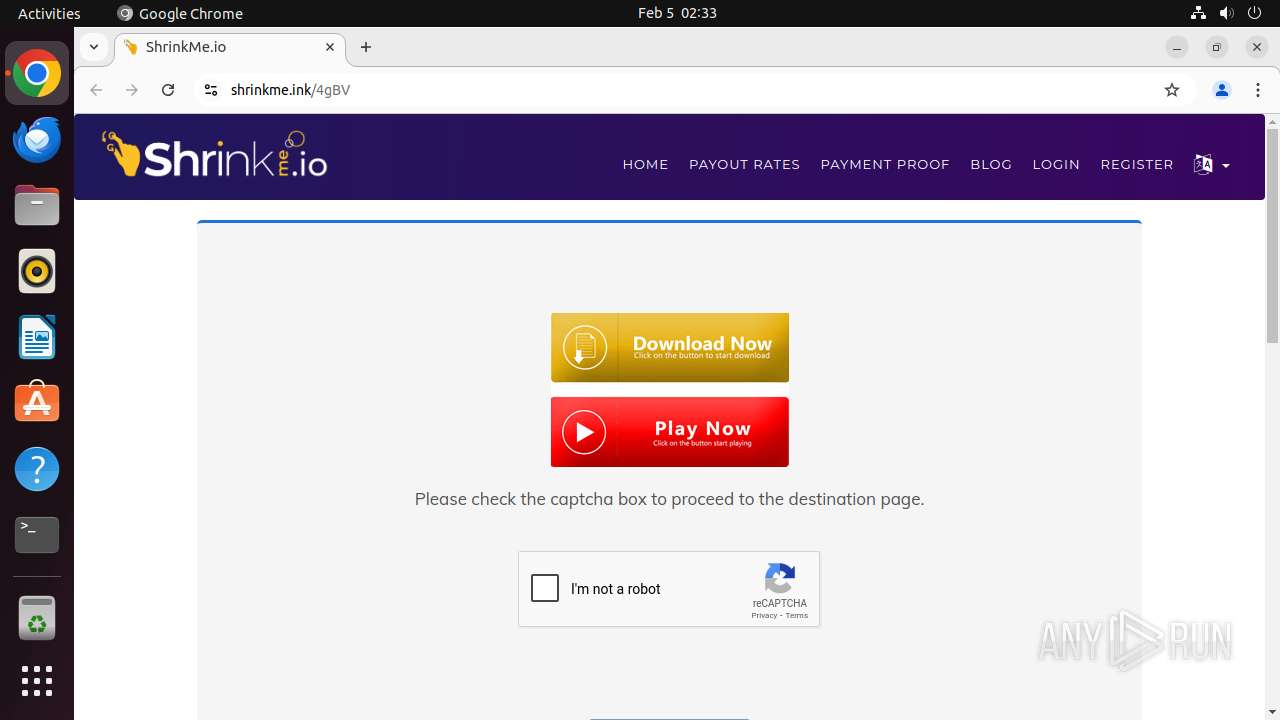Open the clock and calendar menu
The height and width of the screenshot is (720, 1280).
pyautogui.click(x=677, y=13)
